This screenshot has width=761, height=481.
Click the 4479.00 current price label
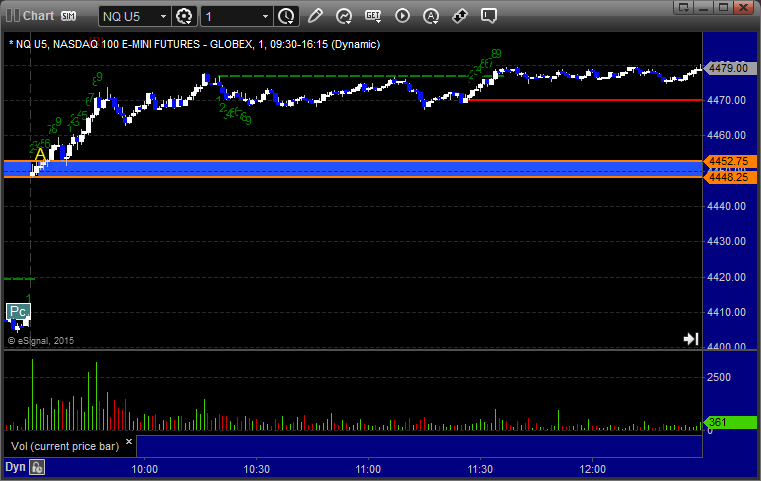[x=729, y=68]
